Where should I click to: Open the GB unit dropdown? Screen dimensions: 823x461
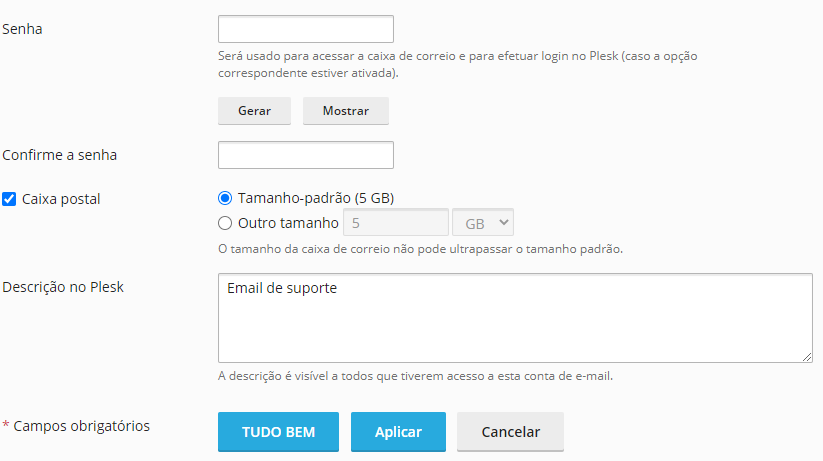tap(483, 223)
